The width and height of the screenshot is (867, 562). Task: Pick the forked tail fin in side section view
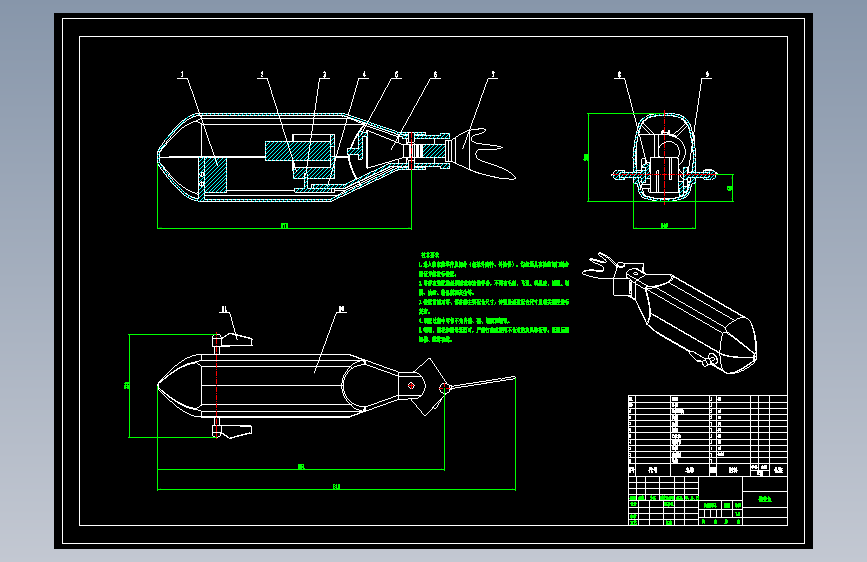point(485,153)
